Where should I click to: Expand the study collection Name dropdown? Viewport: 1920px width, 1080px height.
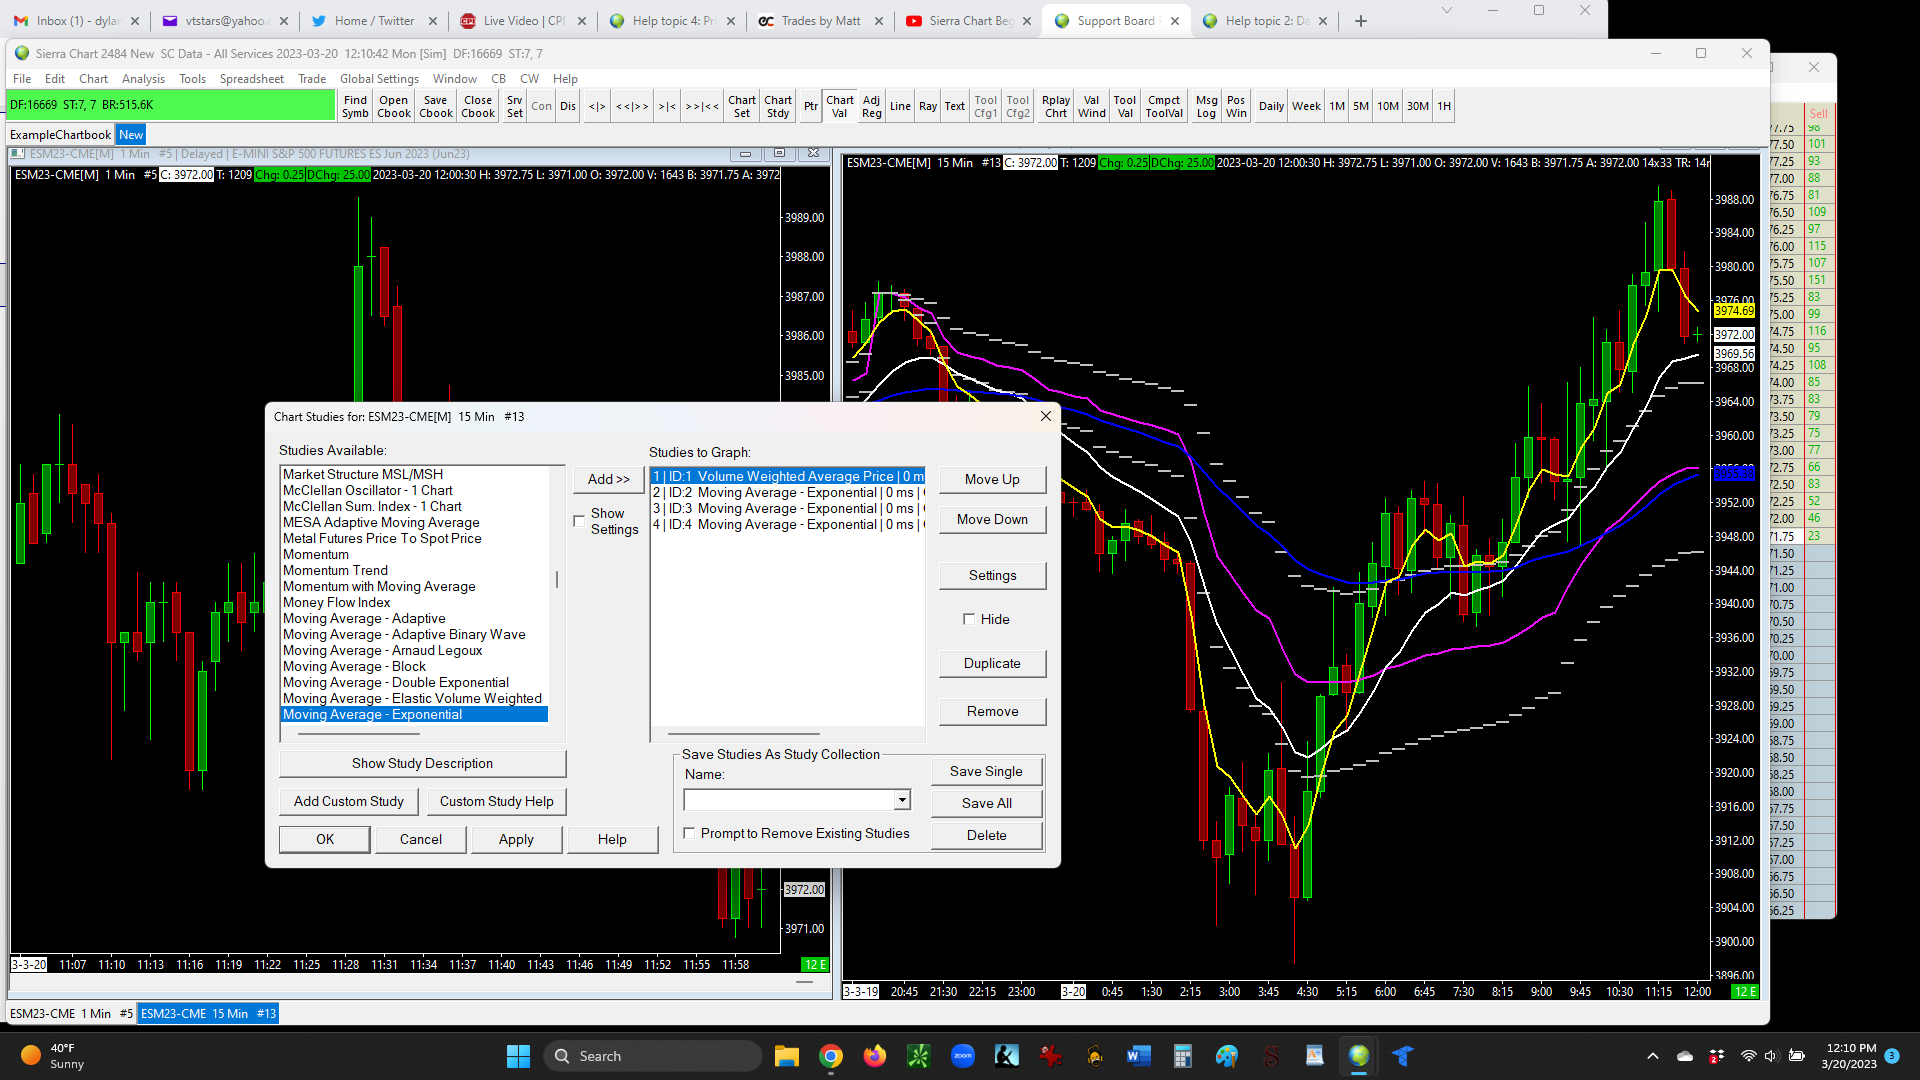902,799
